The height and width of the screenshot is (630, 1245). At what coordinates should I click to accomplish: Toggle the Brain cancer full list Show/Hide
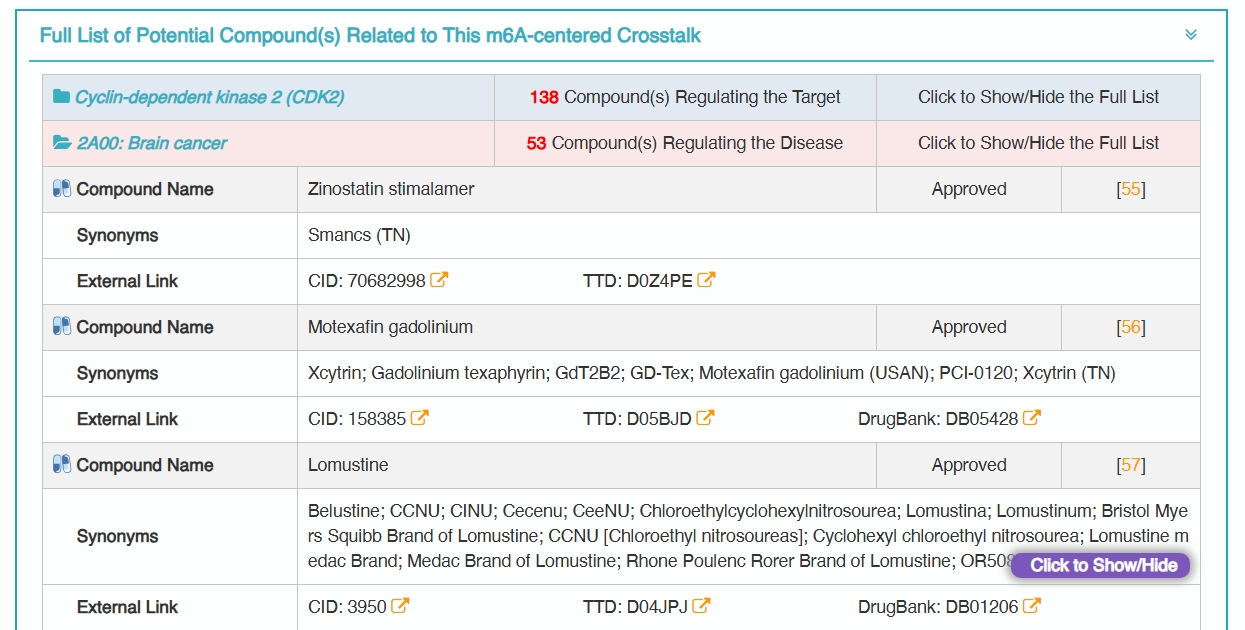tap(1038, 143)
